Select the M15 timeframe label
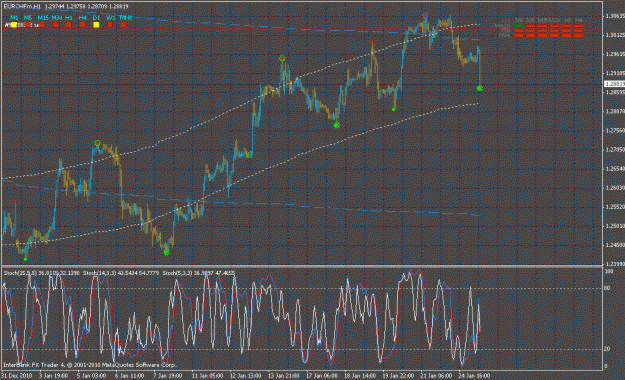Image resolution: width=625 pixels, height=380 pixels. (43, 18)
